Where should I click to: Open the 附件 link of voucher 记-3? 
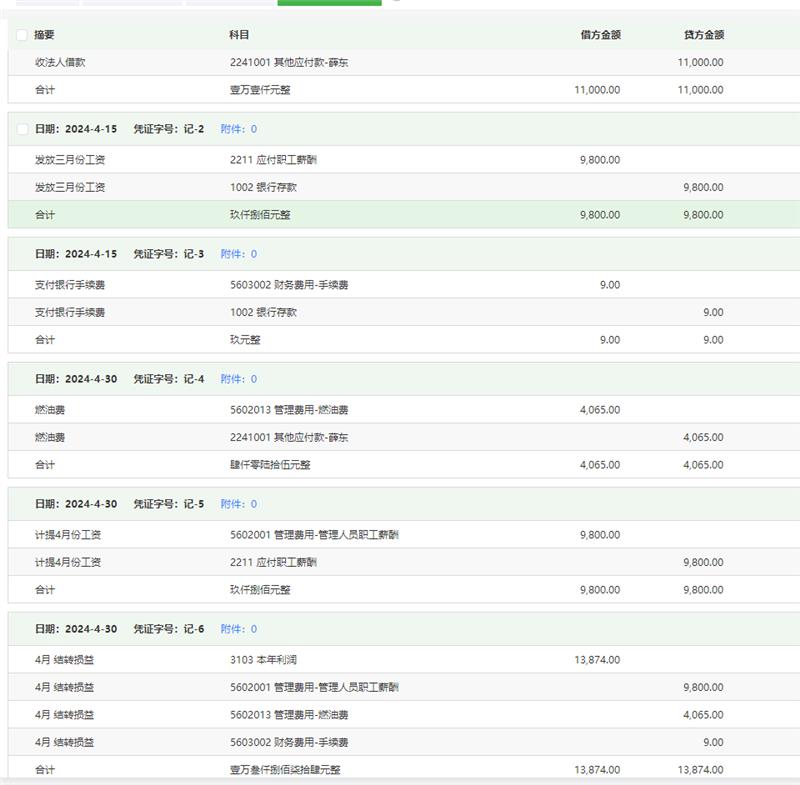point(238,254)
